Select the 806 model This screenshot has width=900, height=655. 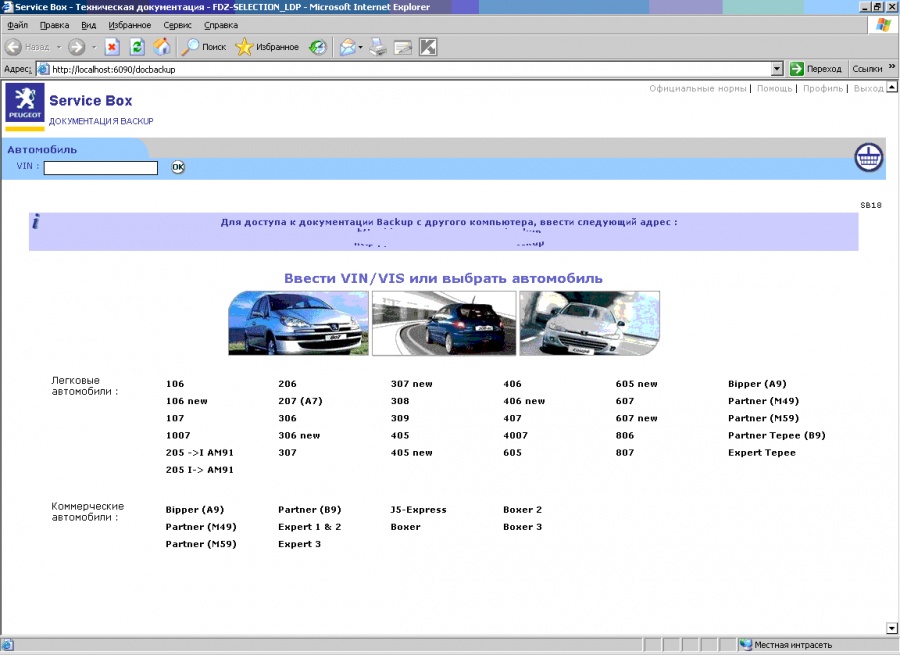click(x=624, y=436)
